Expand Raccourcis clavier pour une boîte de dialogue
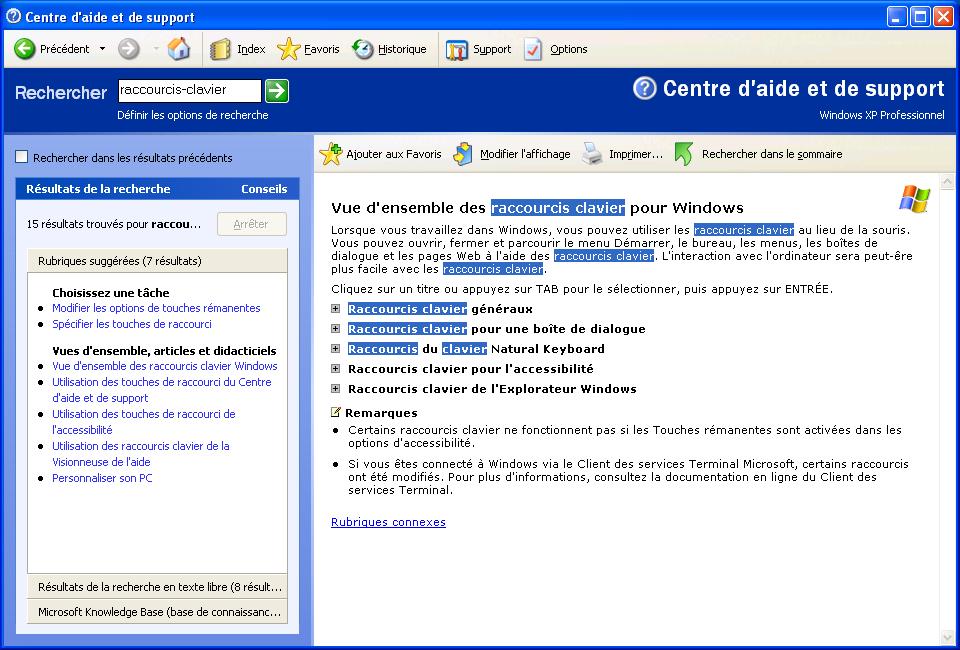 [336, 329]
